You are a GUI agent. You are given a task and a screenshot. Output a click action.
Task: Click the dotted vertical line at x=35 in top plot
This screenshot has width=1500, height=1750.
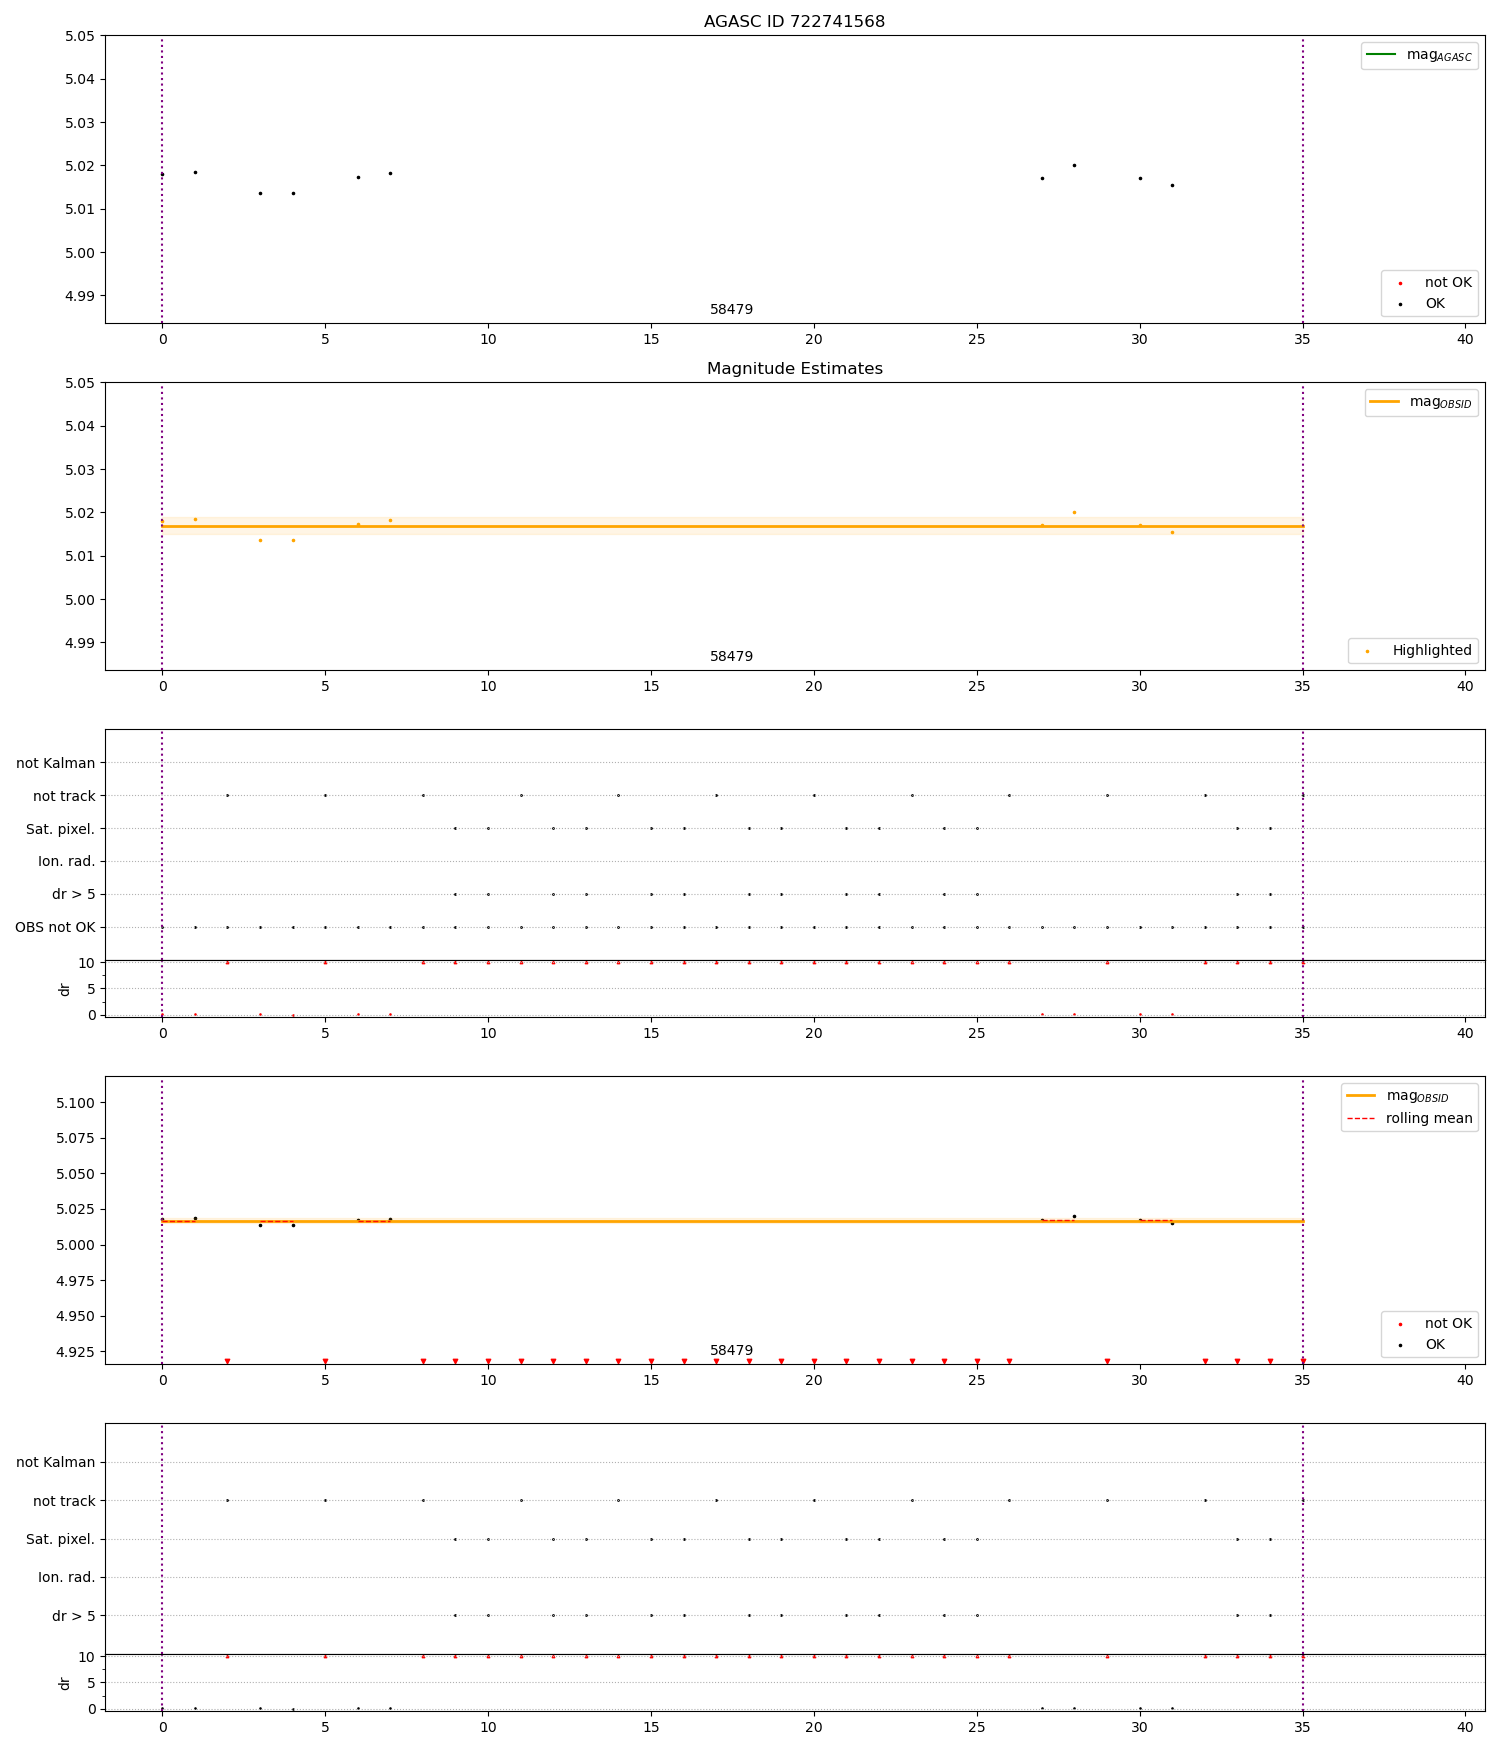point(1302,180)
